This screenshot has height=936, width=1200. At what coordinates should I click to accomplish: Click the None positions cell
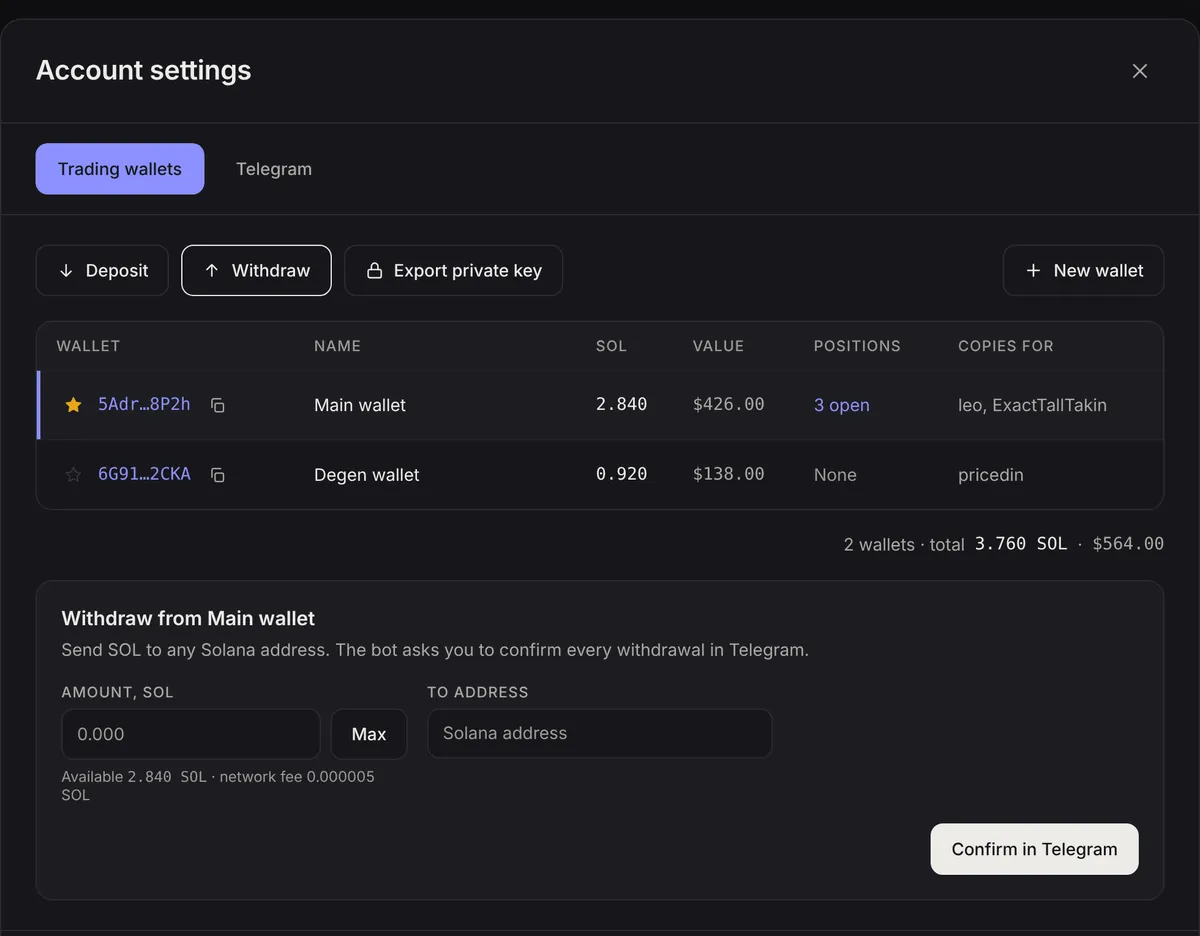pos(835,475)
